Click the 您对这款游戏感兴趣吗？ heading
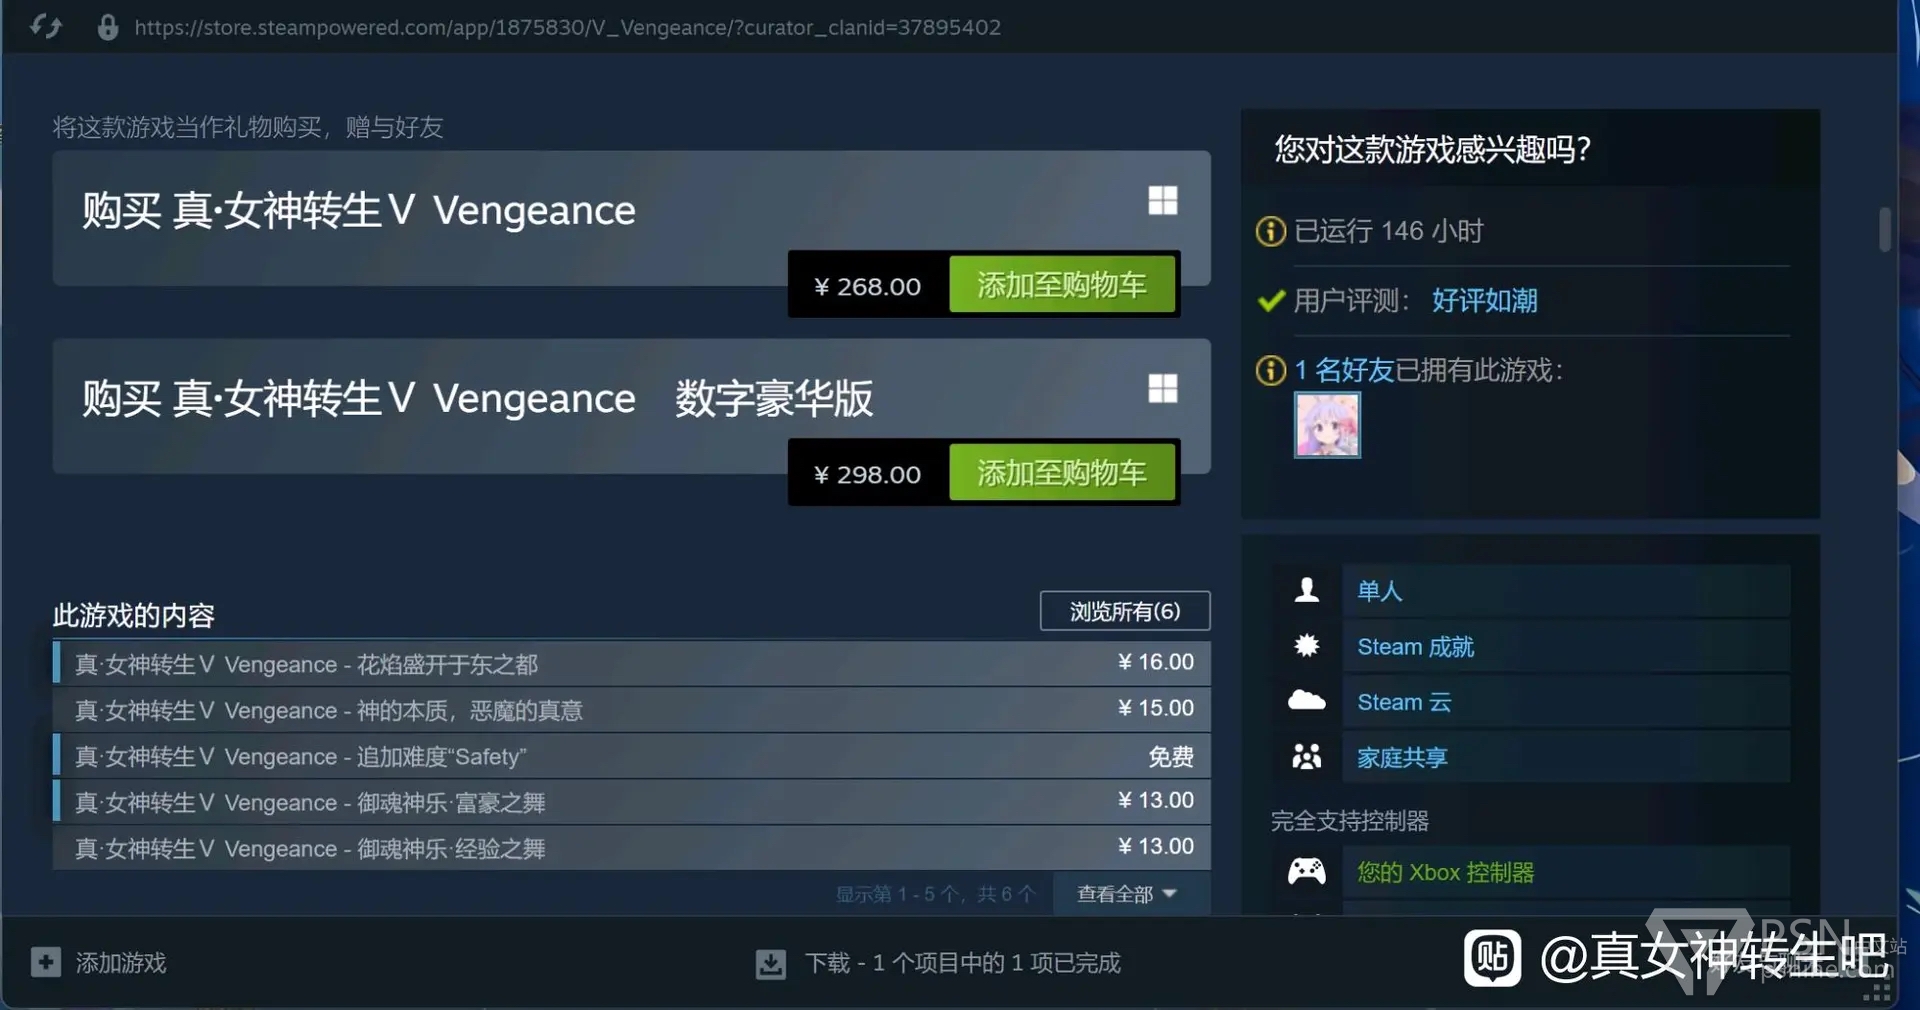Screen dimensions: 1920x1010 click(1432, 149)
